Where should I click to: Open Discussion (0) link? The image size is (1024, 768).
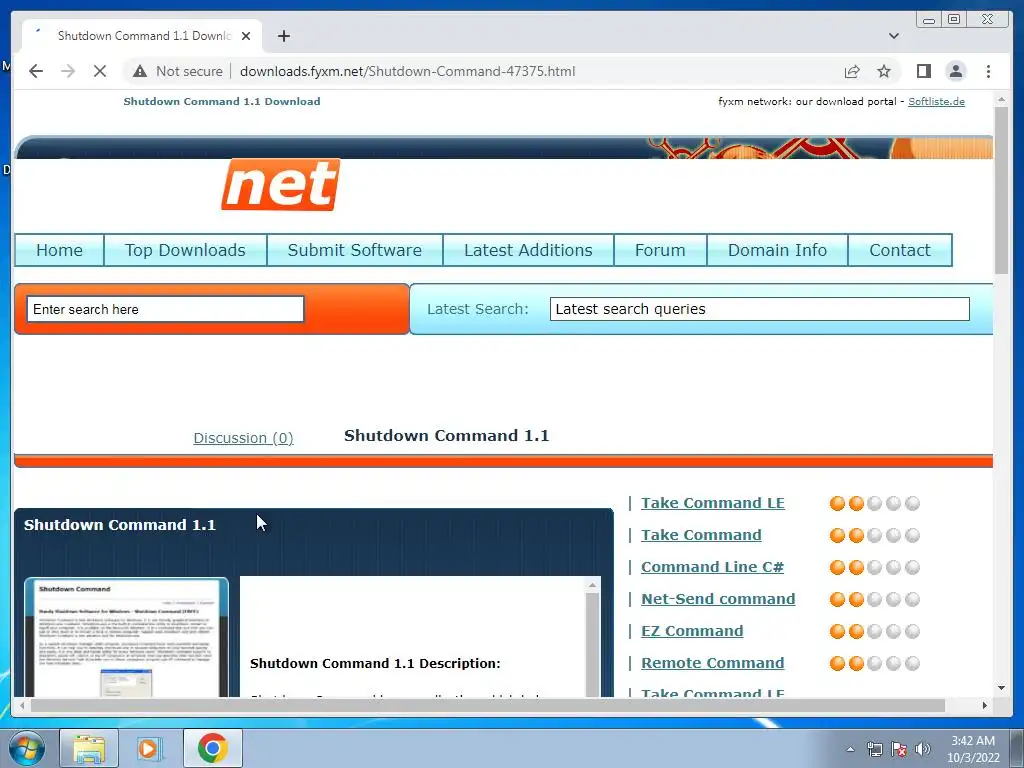tap(243, 438)
